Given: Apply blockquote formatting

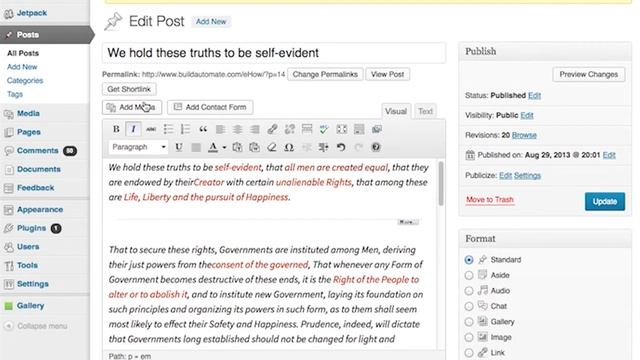Looking at the screenshot, I should tap(203, 129).
